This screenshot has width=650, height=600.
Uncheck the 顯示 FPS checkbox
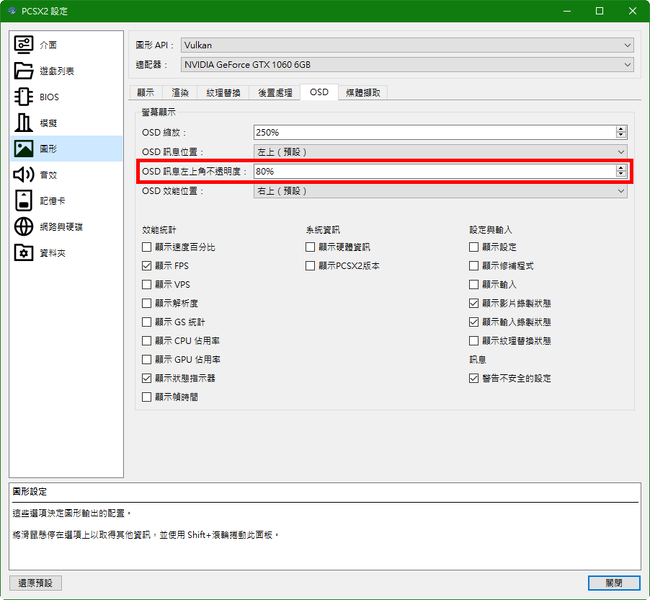(146, 266)
